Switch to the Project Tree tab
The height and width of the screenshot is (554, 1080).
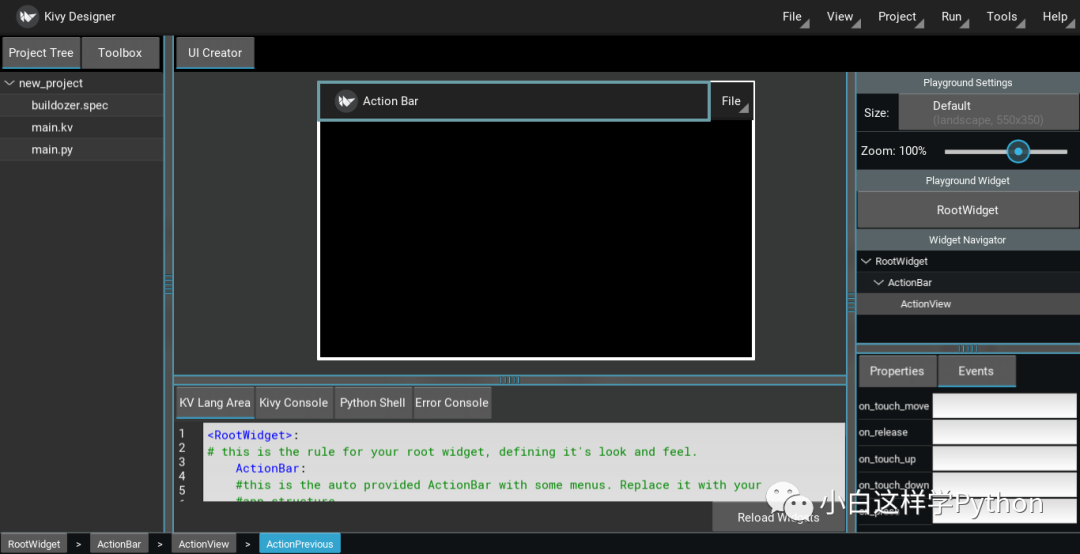pos(41,53)
